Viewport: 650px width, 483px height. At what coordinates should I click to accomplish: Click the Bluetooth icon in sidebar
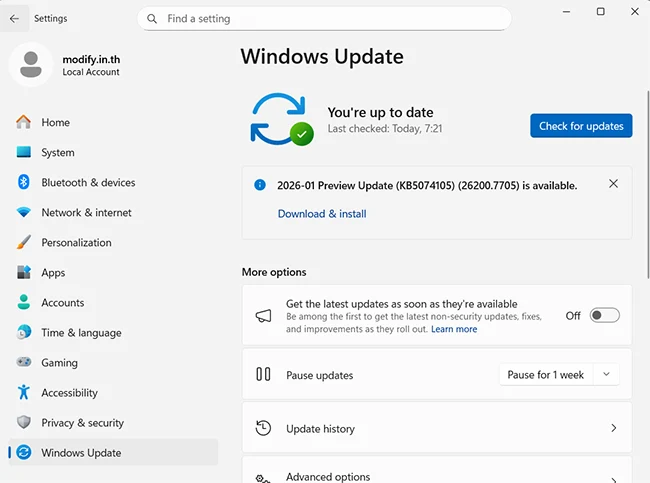pos(24,182)
